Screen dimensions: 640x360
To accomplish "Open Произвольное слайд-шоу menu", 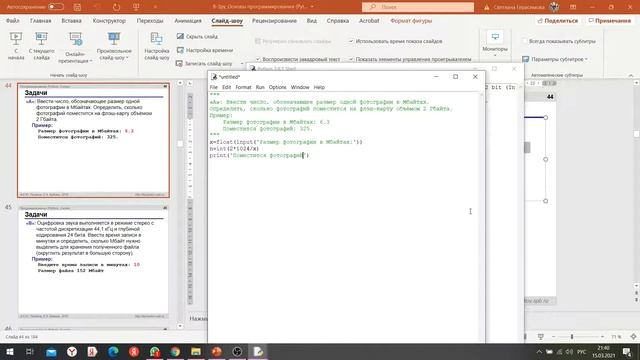I will 114,46.
